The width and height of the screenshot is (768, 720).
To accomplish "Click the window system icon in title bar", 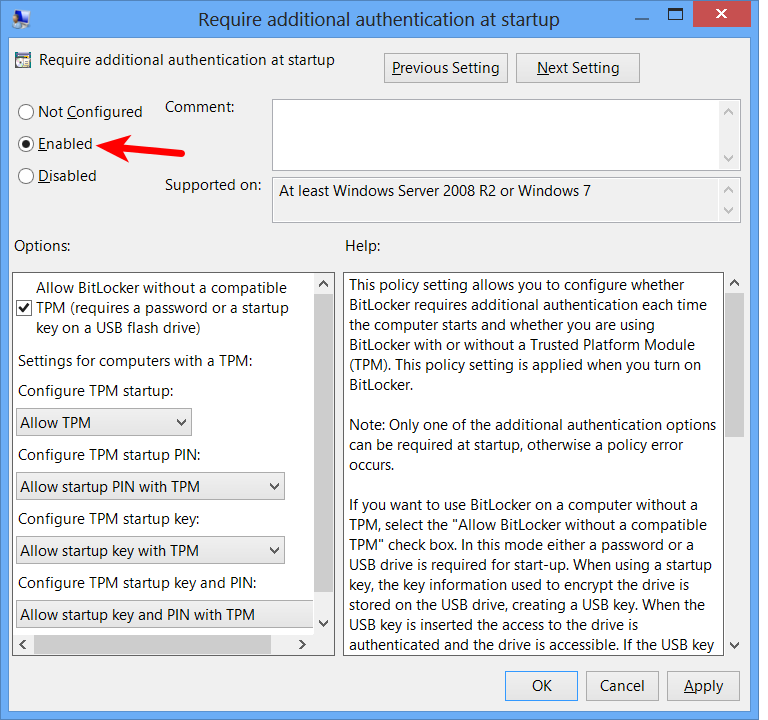I will click(21, 18).
